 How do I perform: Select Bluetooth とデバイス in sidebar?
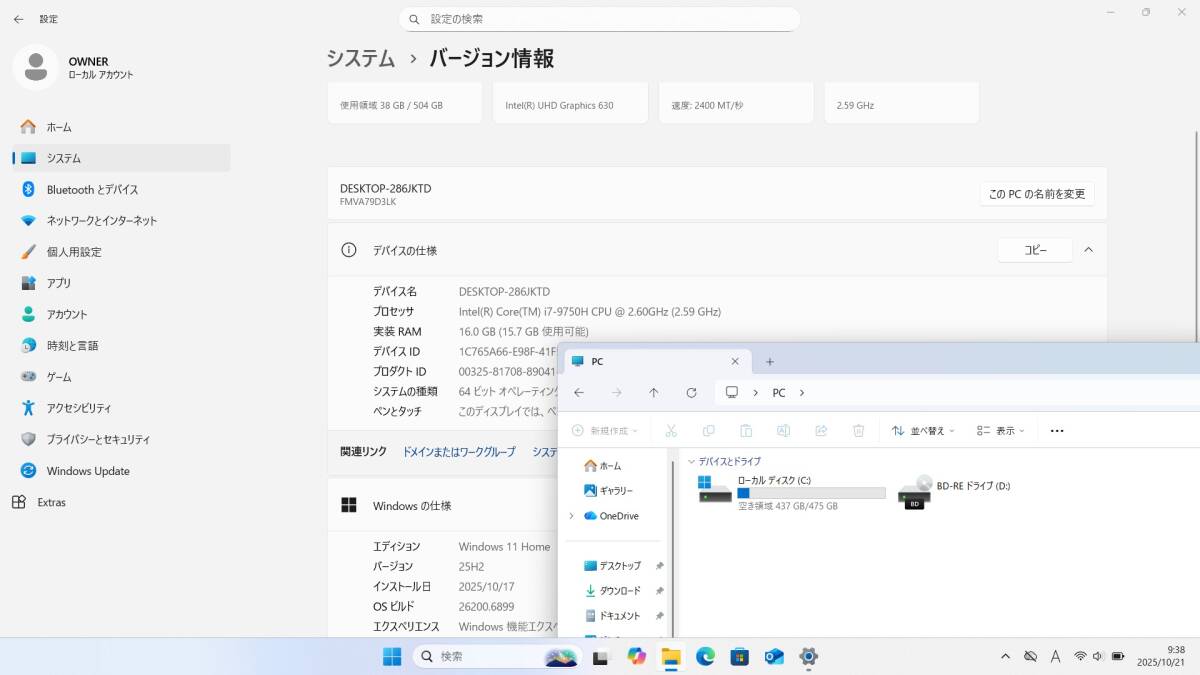click(92, 189)
